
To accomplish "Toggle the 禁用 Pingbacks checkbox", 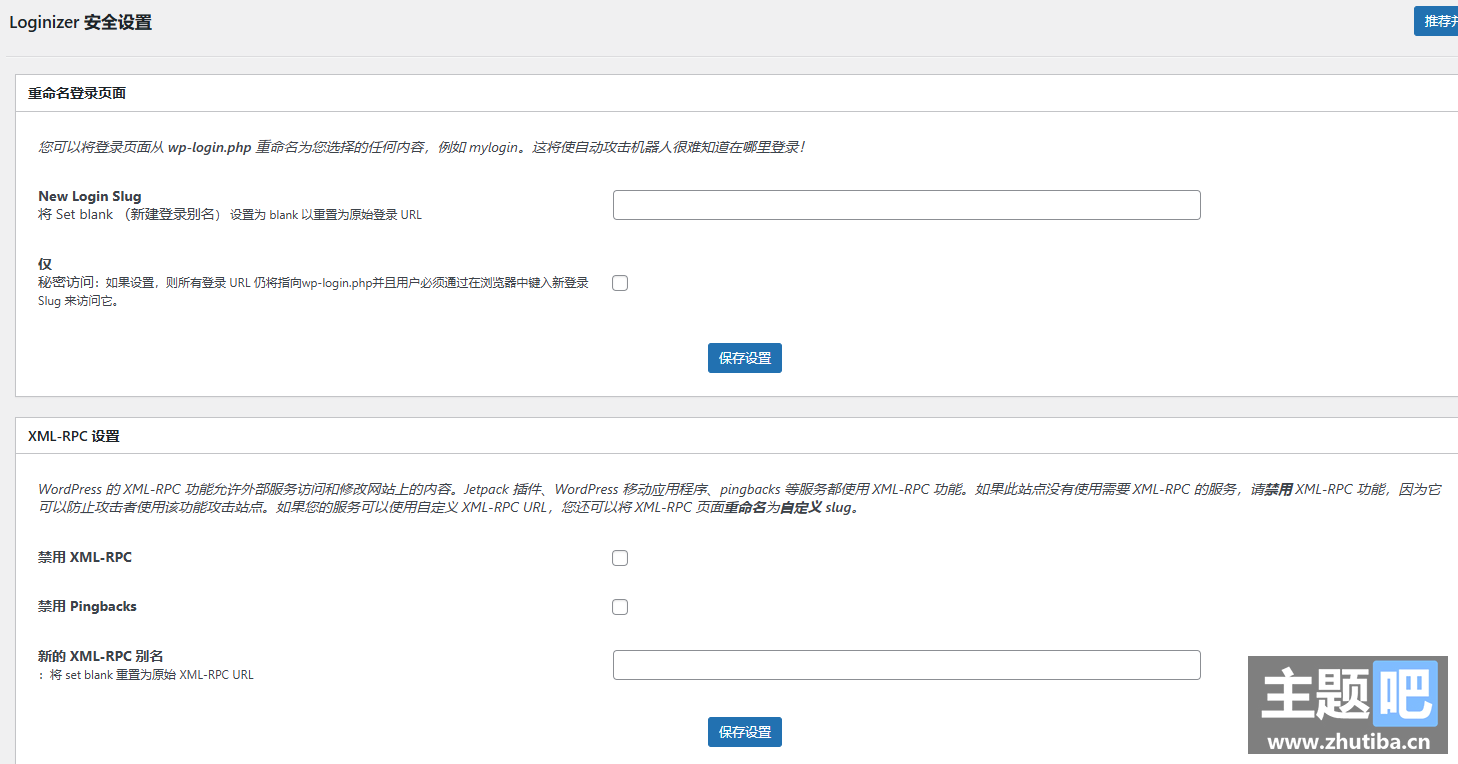I will click(x=620, y=607).
